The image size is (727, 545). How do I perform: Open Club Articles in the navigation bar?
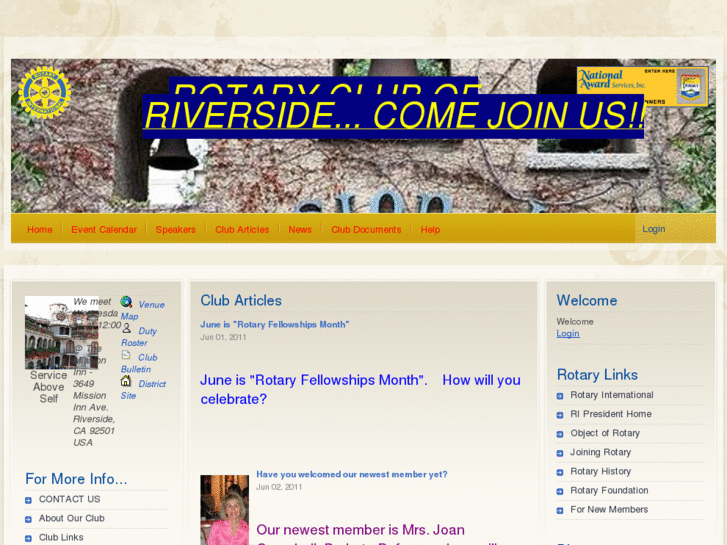coord(242,229)
